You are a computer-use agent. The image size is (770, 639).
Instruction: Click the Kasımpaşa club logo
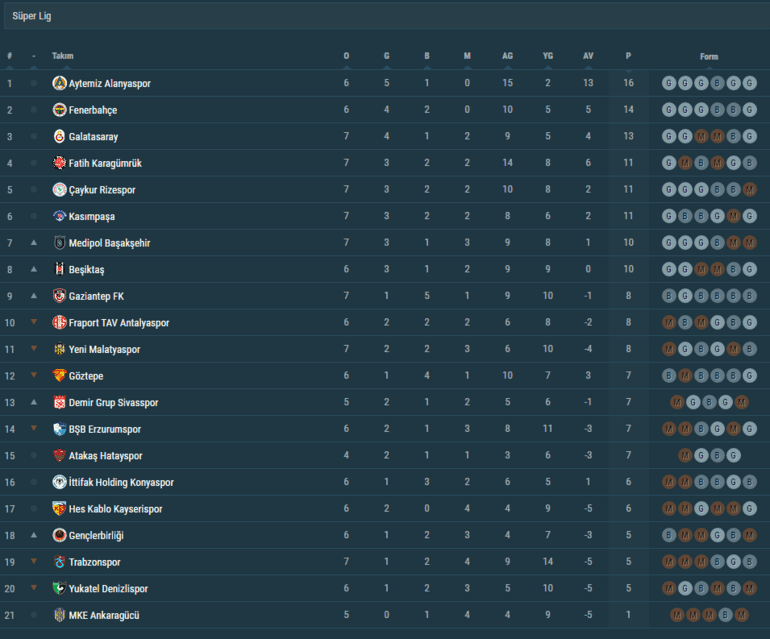[x=59, y=216]
